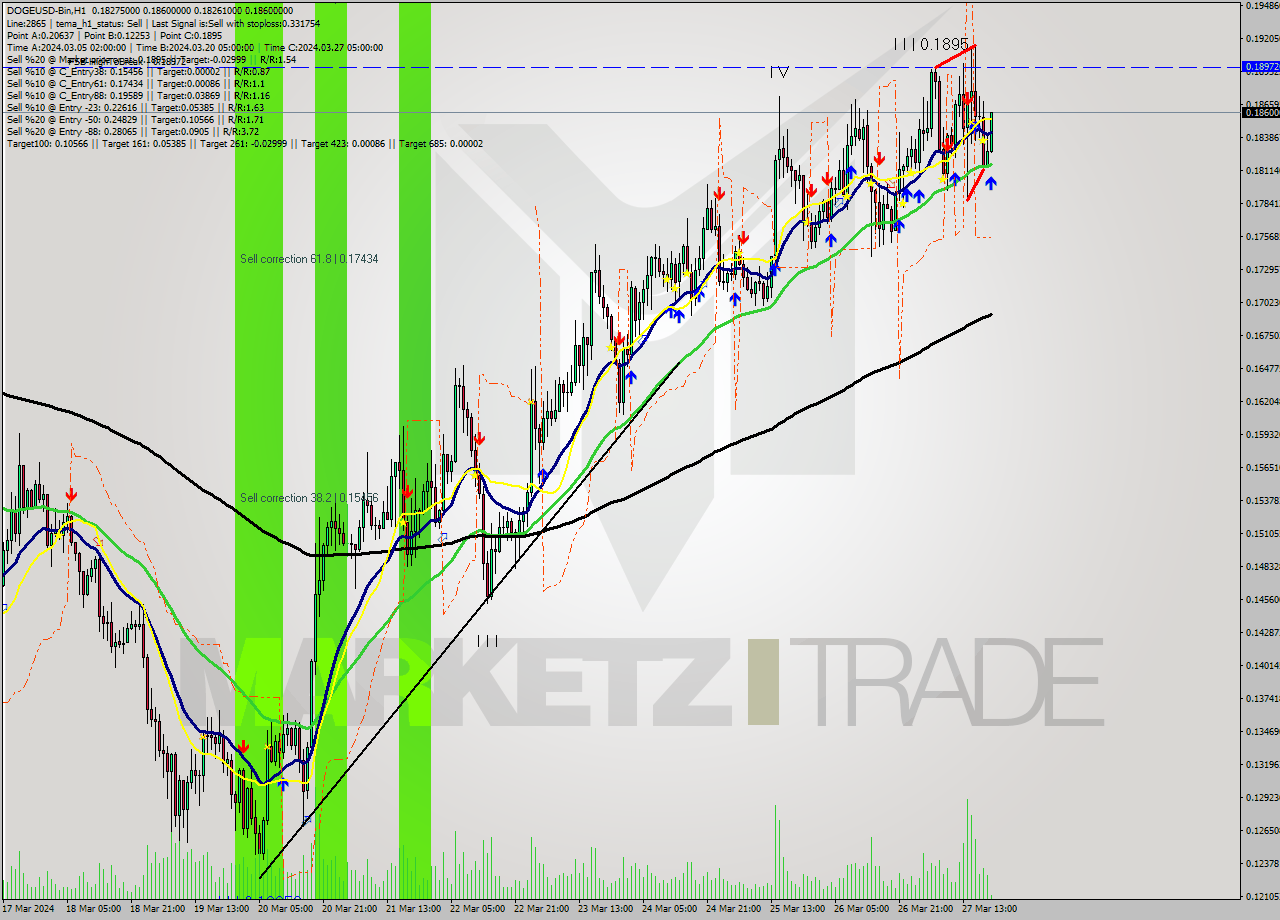Image resolution: width=1280 pixels, height=920 pixels.
Task: Click the Sell %10 @ C_Entry38 line
Action: 138,71
